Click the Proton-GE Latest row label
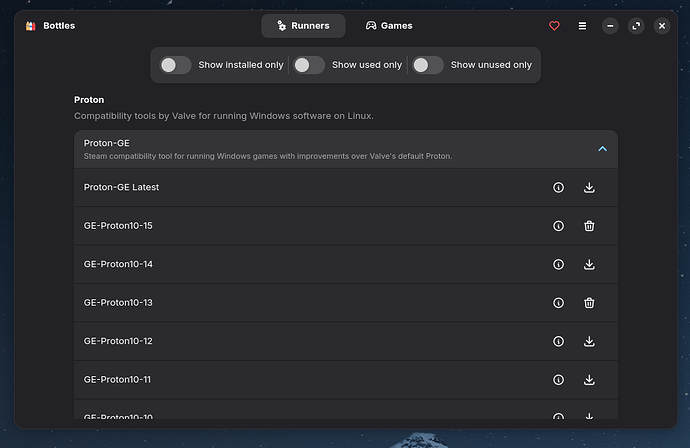The height and width of the screenshot is (448, 690). pos(121,187)
